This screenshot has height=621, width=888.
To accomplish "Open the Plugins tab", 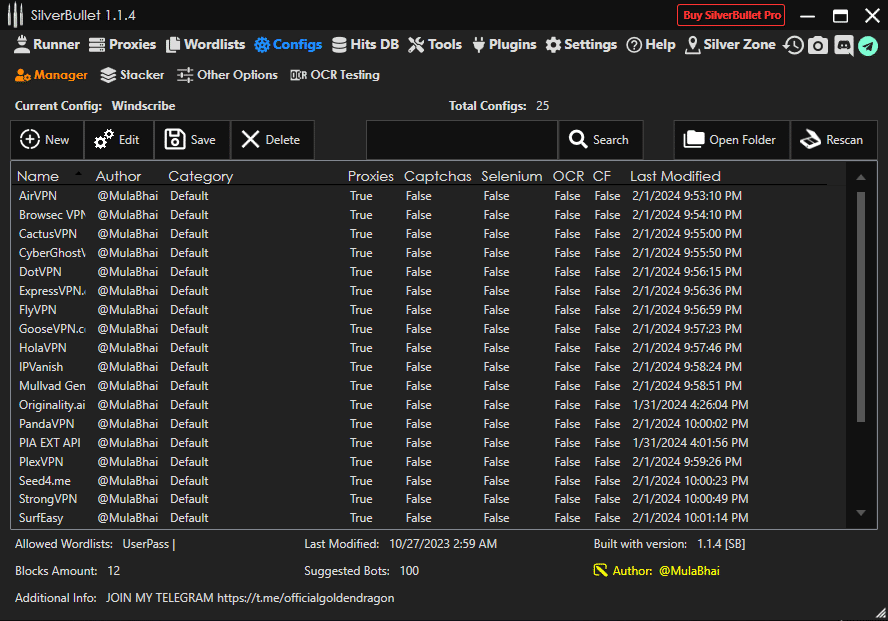I will click(x=504, y=45).
